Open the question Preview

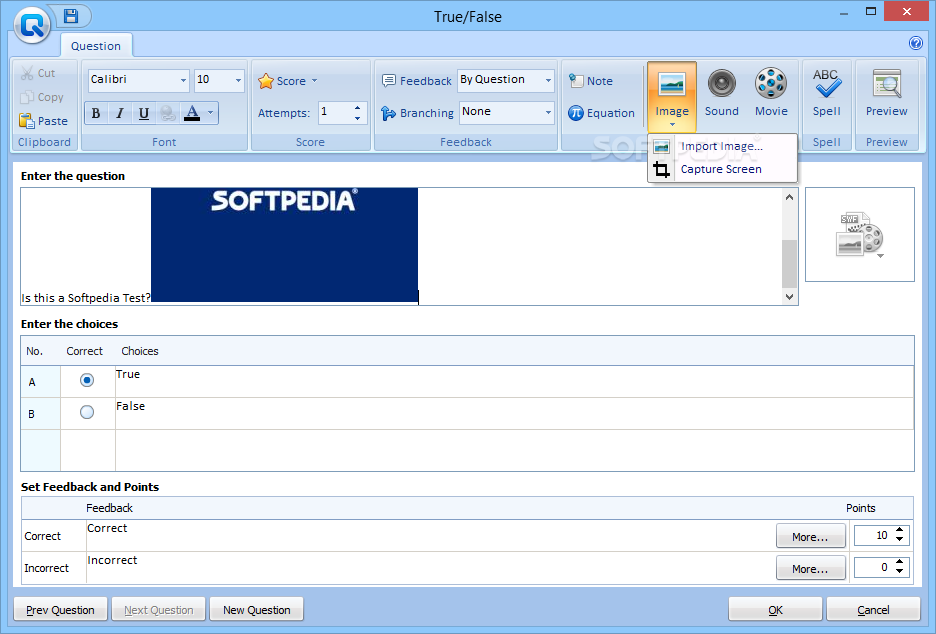click(x=886, y=93)
